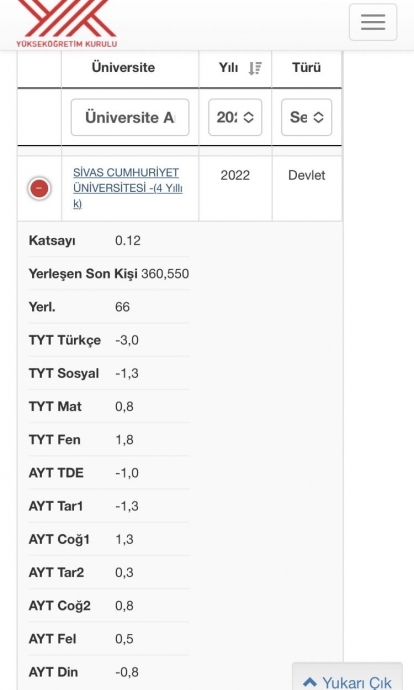Click the Katsayı 0.12 row
Image resolution: width=414 pixels, height=690 pixels.
coord(109,241)
